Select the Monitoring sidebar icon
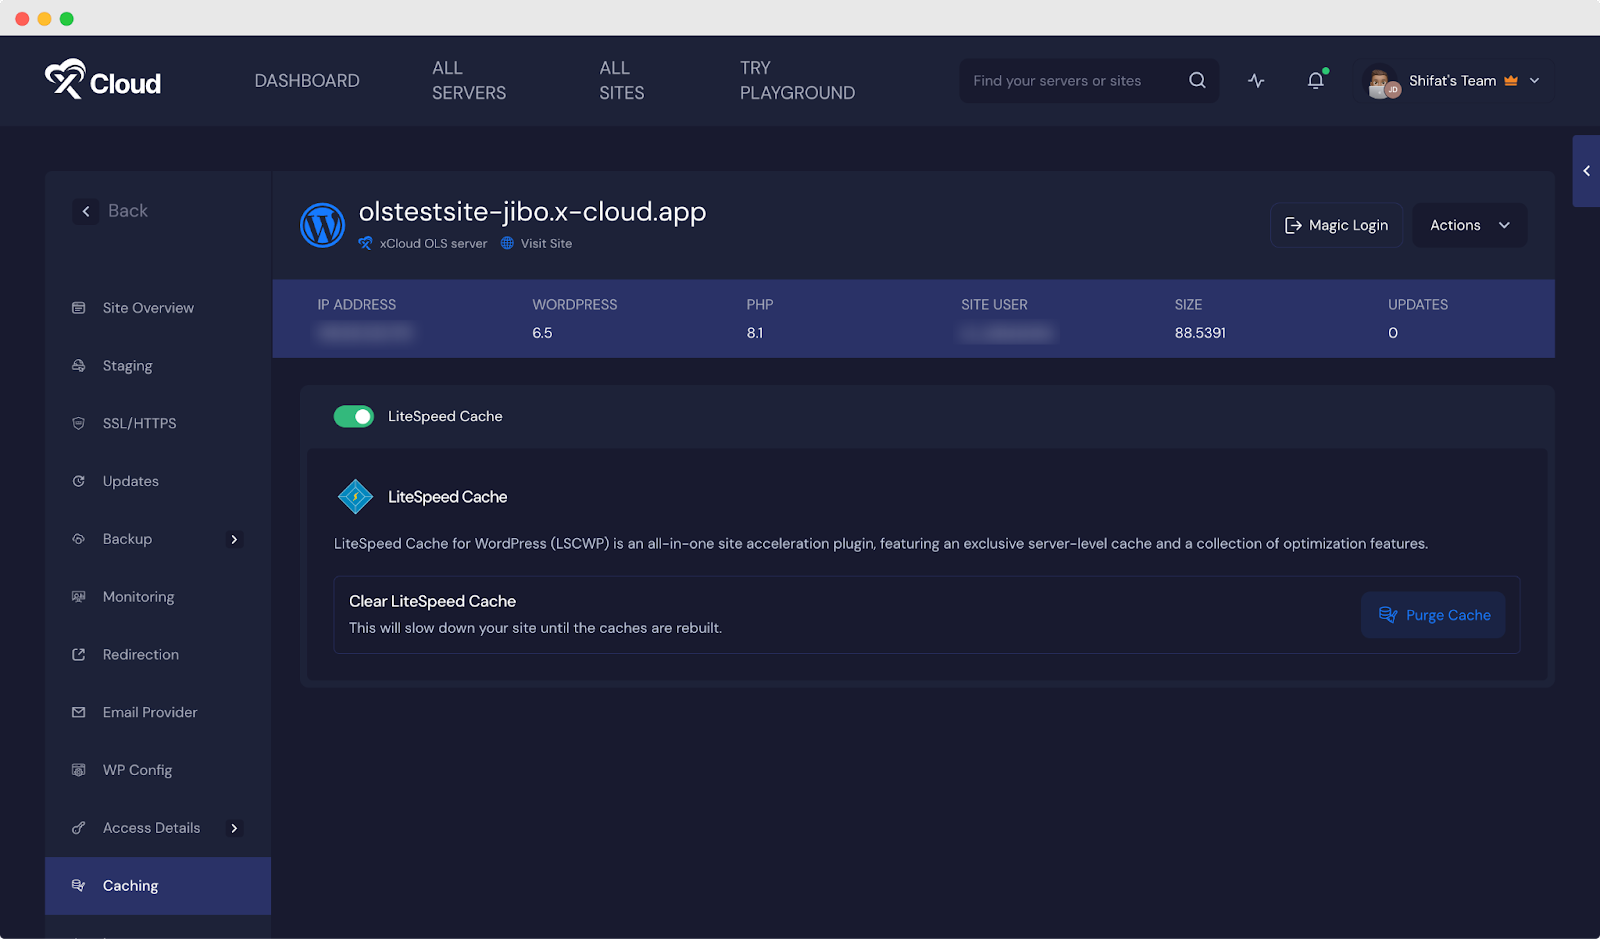Screen dimensions: 1600x939 point(79,596)
